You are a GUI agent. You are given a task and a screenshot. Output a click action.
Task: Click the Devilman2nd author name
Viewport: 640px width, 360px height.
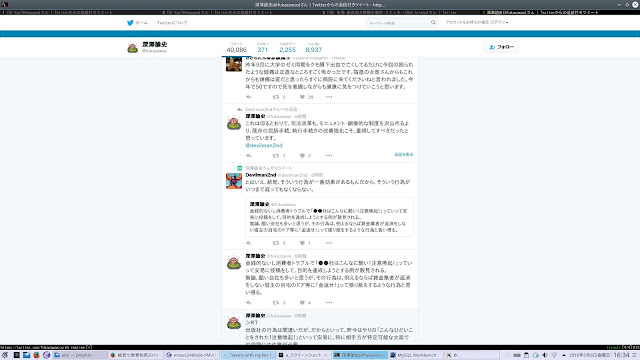[260, 175]
